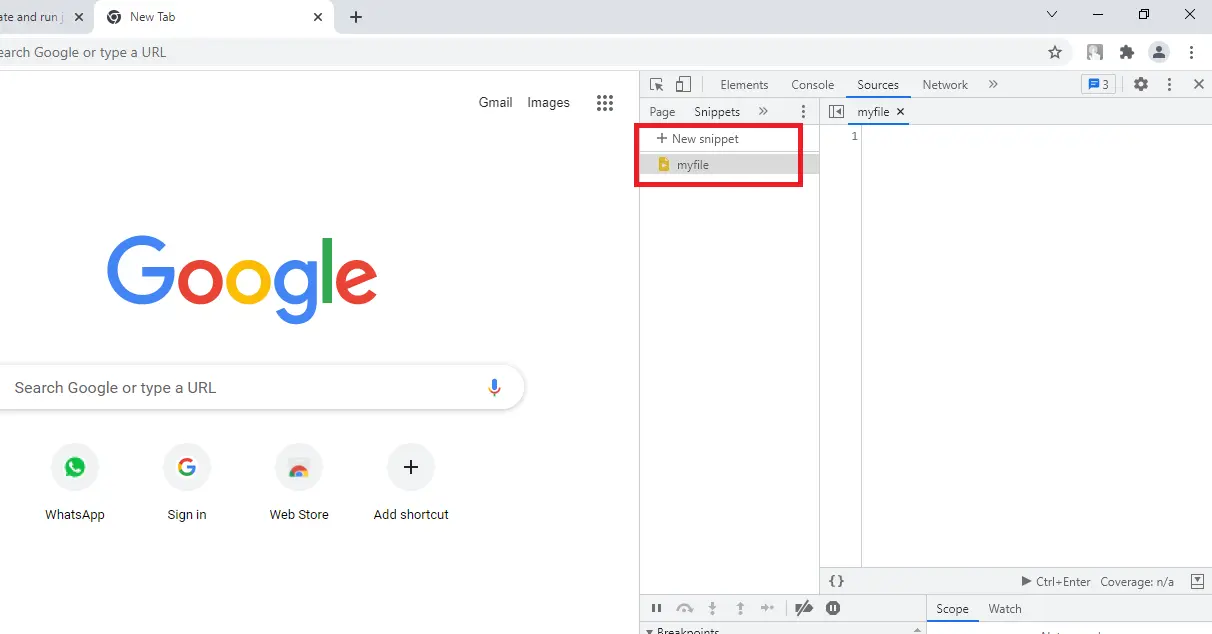Click the Google search box
Screen dimensions: 1212x634
[x=260, y=388]
